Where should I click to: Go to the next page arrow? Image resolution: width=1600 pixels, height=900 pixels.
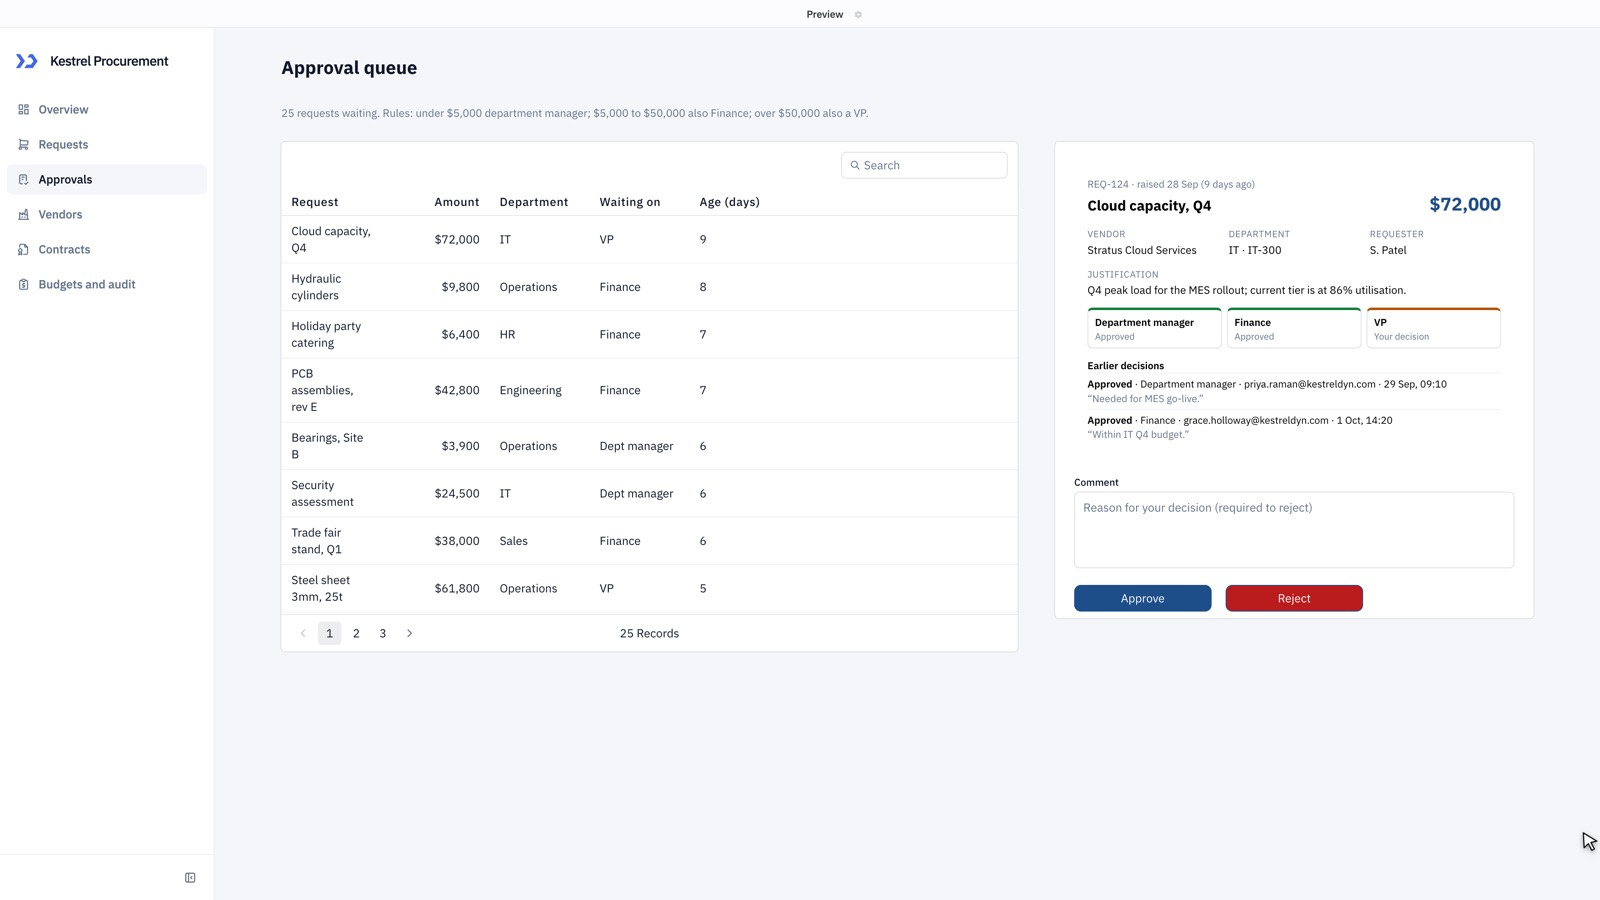[409, 633]
